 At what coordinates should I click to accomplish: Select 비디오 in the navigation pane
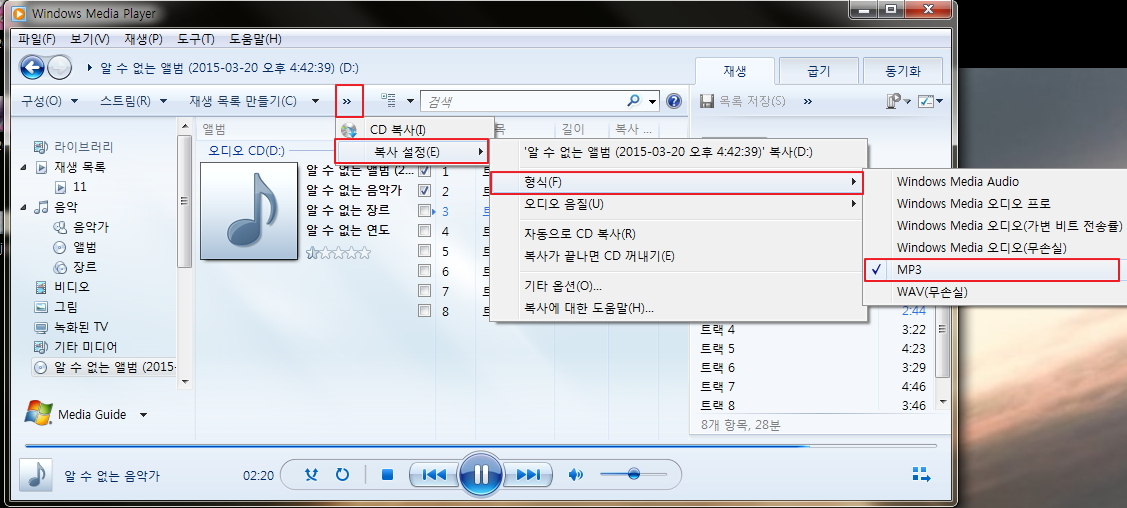click(72, 287)
